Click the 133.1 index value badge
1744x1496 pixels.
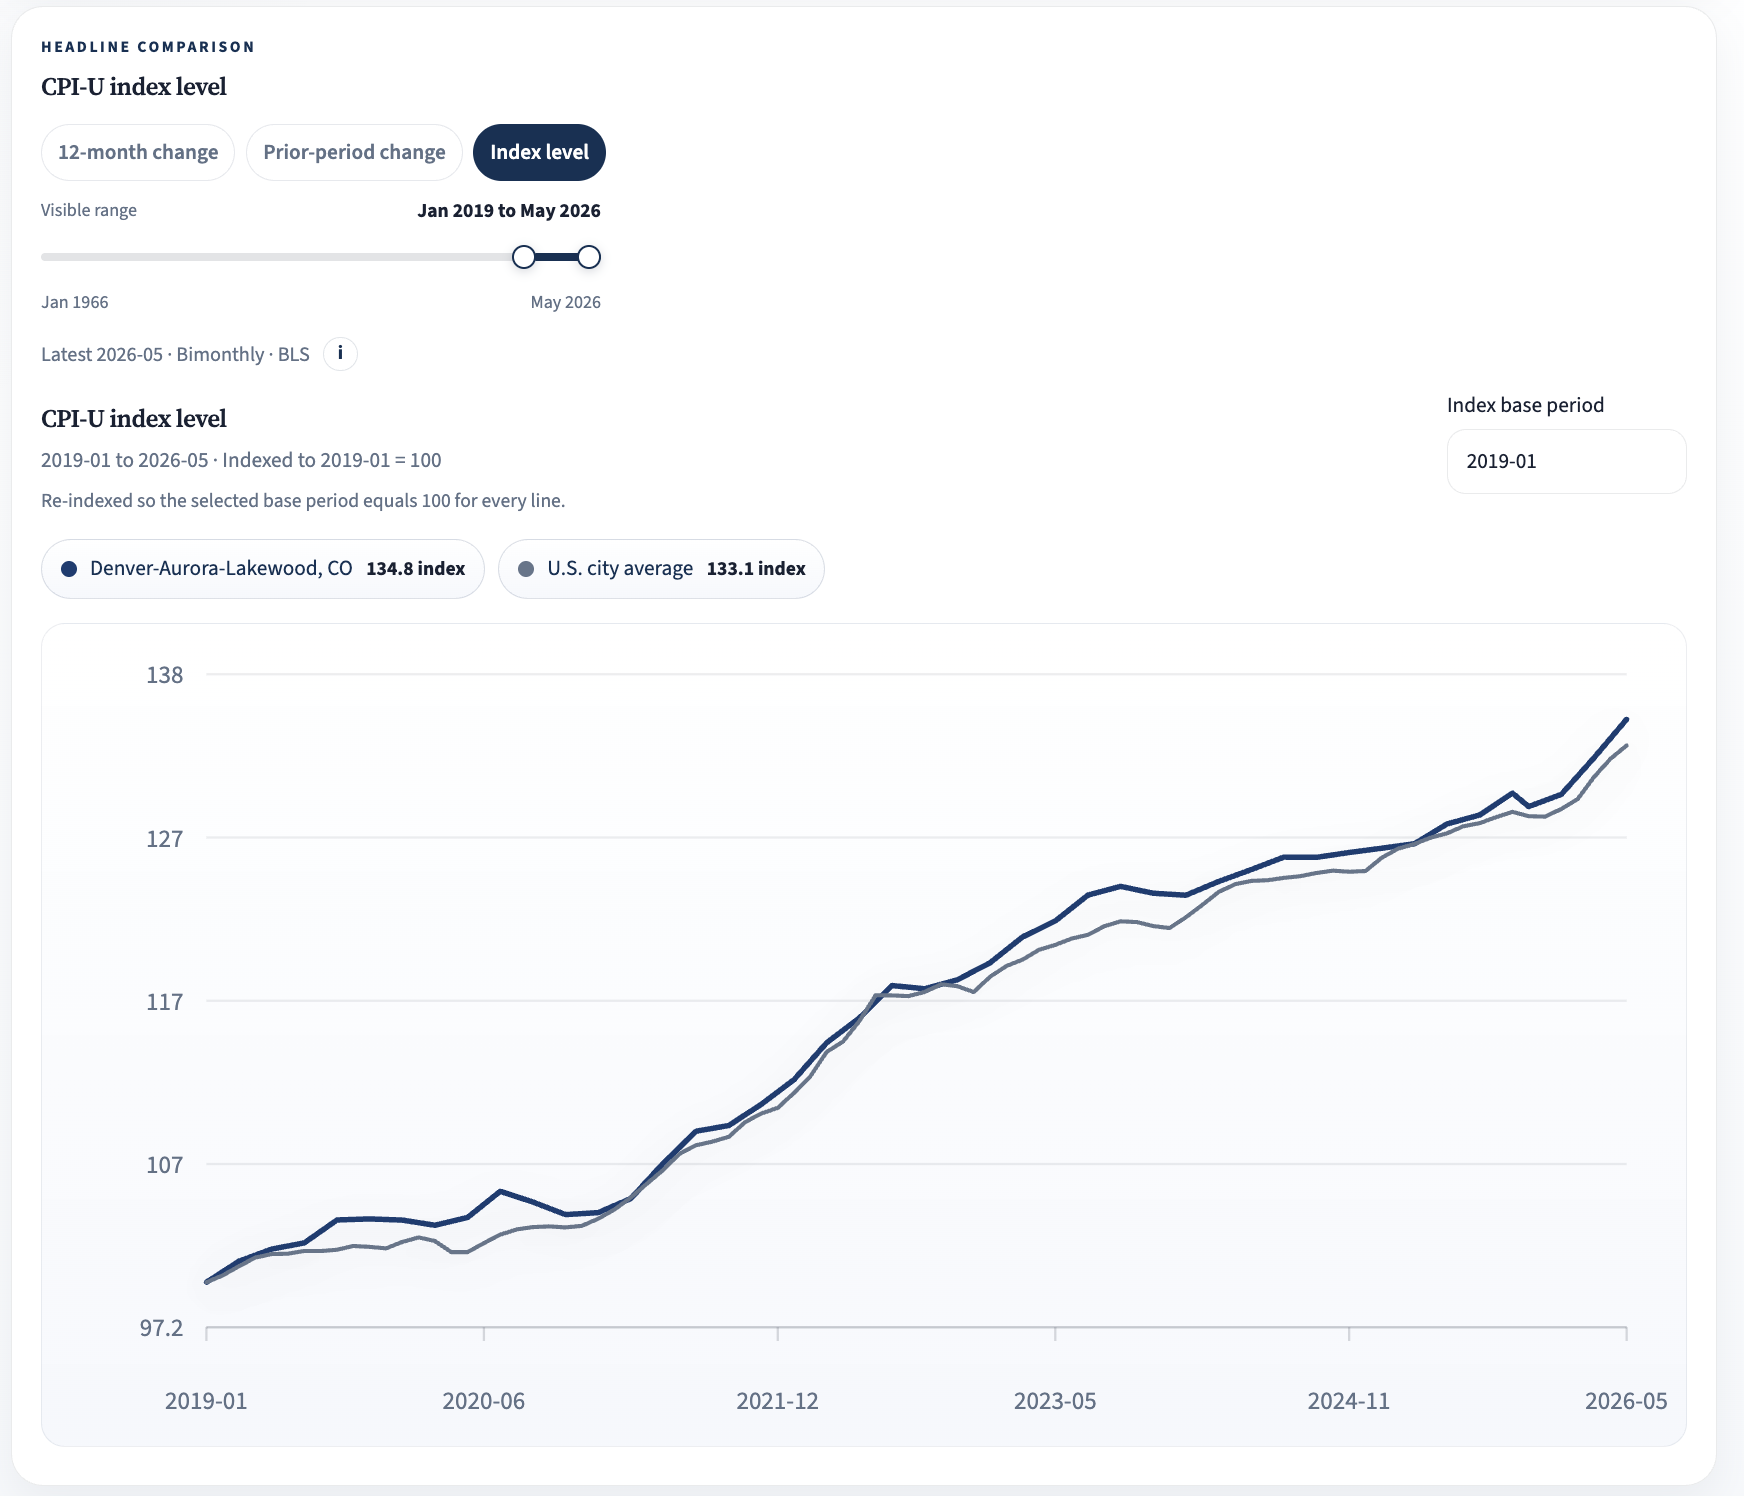[x=756, y=569]
